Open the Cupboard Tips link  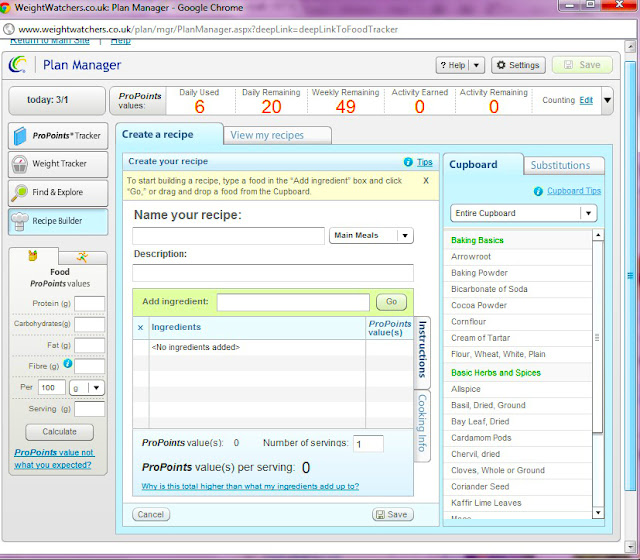pos(574,191)
